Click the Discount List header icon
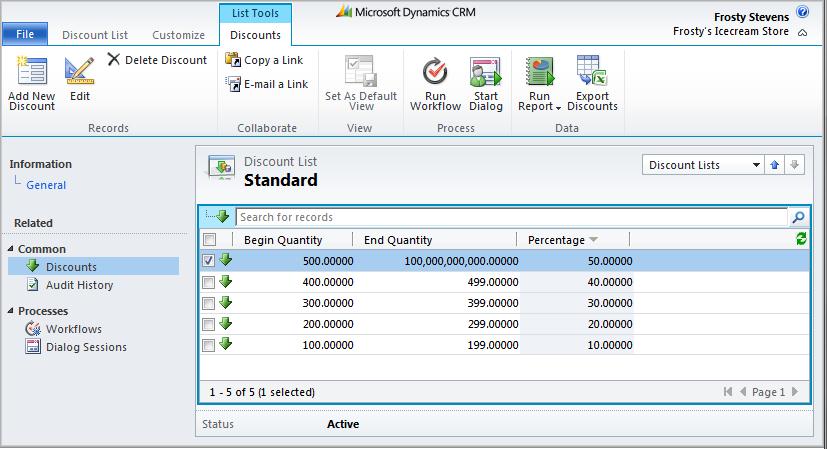 (x=221, y=168)
